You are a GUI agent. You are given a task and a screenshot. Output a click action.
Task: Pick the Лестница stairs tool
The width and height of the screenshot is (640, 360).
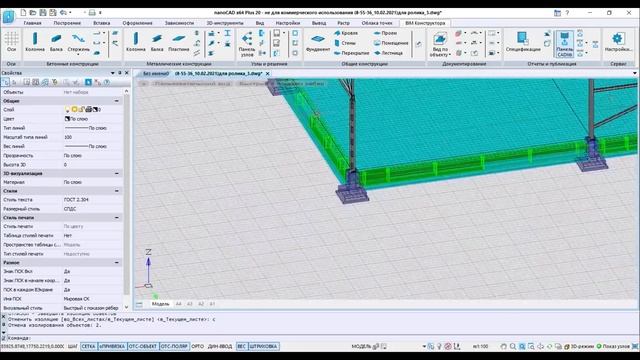coord(388,53)
